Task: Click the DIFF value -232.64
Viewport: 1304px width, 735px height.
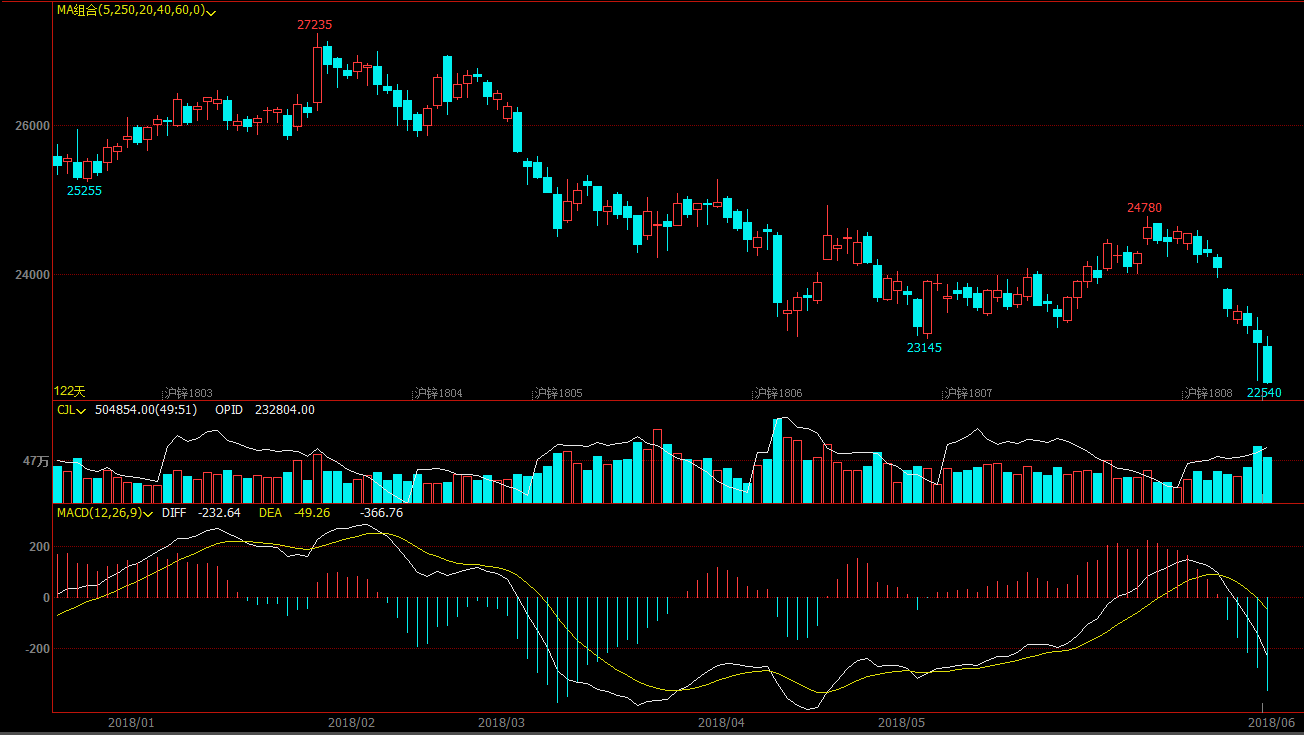Action: point(219,513)
